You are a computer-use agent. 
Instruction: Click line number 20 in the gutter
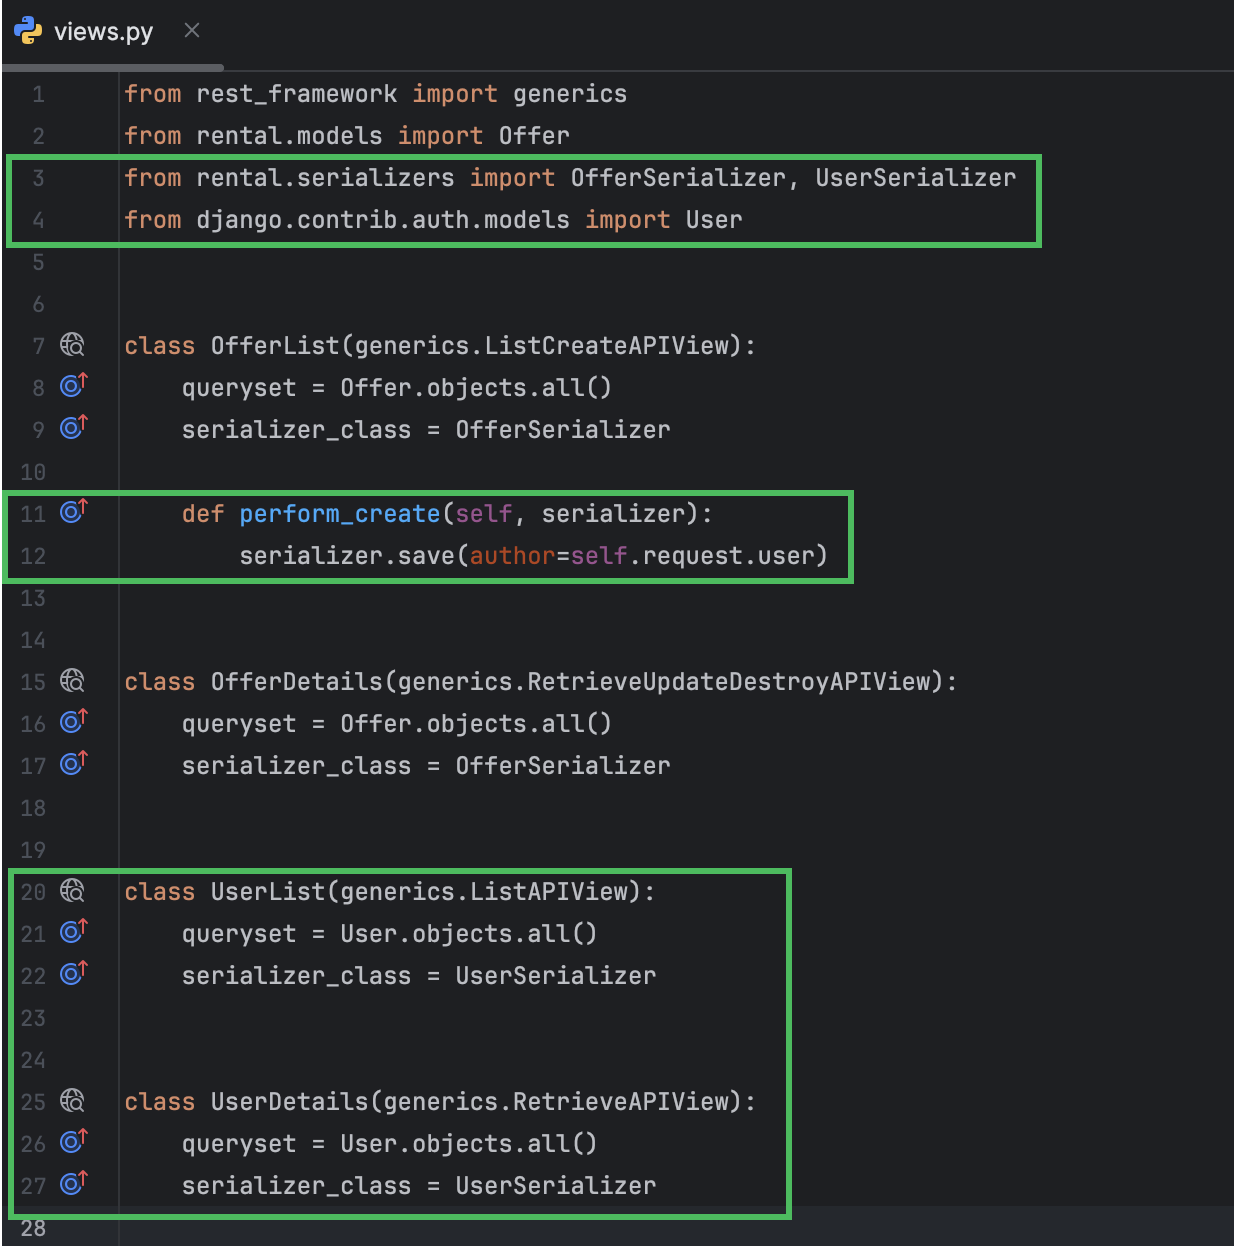[33, 892]
